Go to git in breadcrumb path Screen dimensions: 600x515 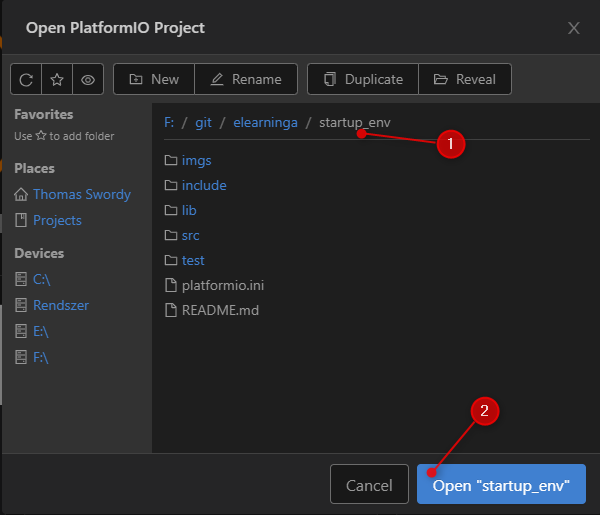click(x=203, y=122)
